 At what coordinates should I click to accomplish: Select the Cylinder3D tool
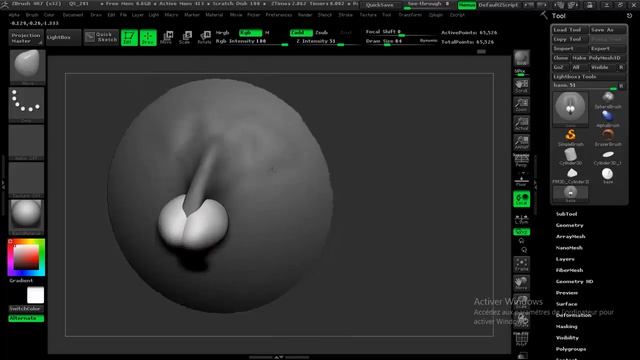point(571,156)
